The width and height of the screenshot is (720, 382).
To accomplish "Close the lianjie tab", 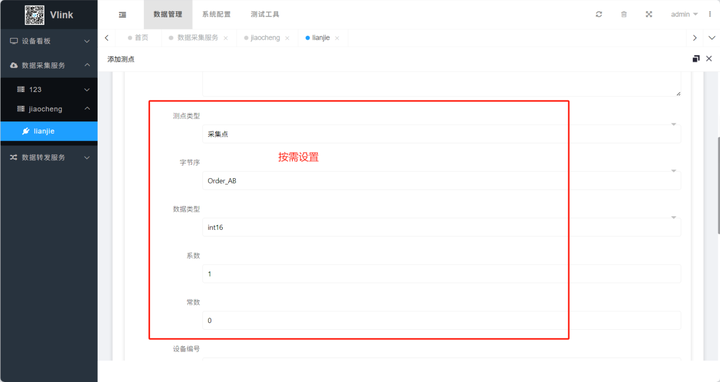I will (337, 38).
